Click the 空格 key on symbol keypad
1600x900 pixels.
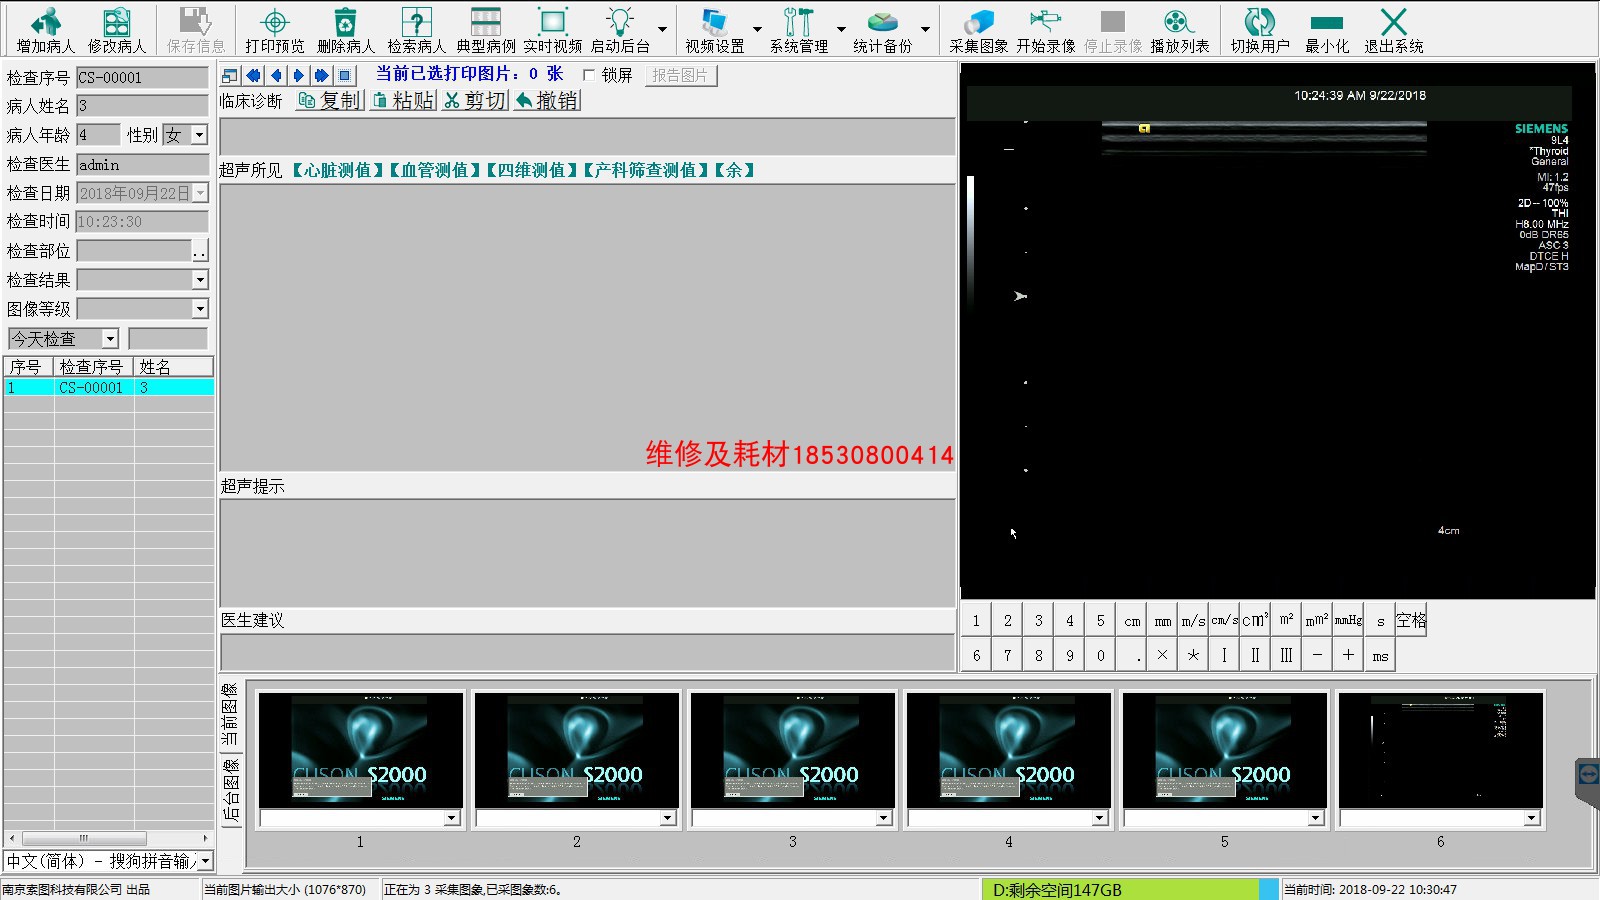coord(1411,621)
